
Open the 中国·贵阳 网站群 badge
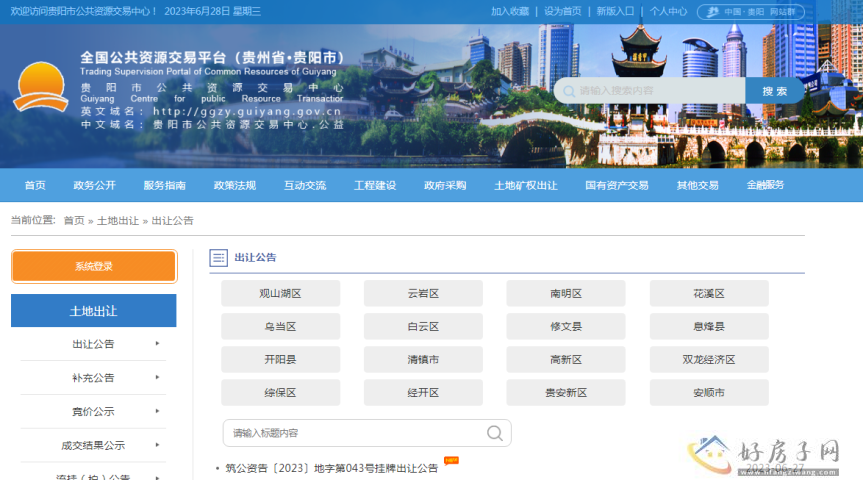[751, 12]
